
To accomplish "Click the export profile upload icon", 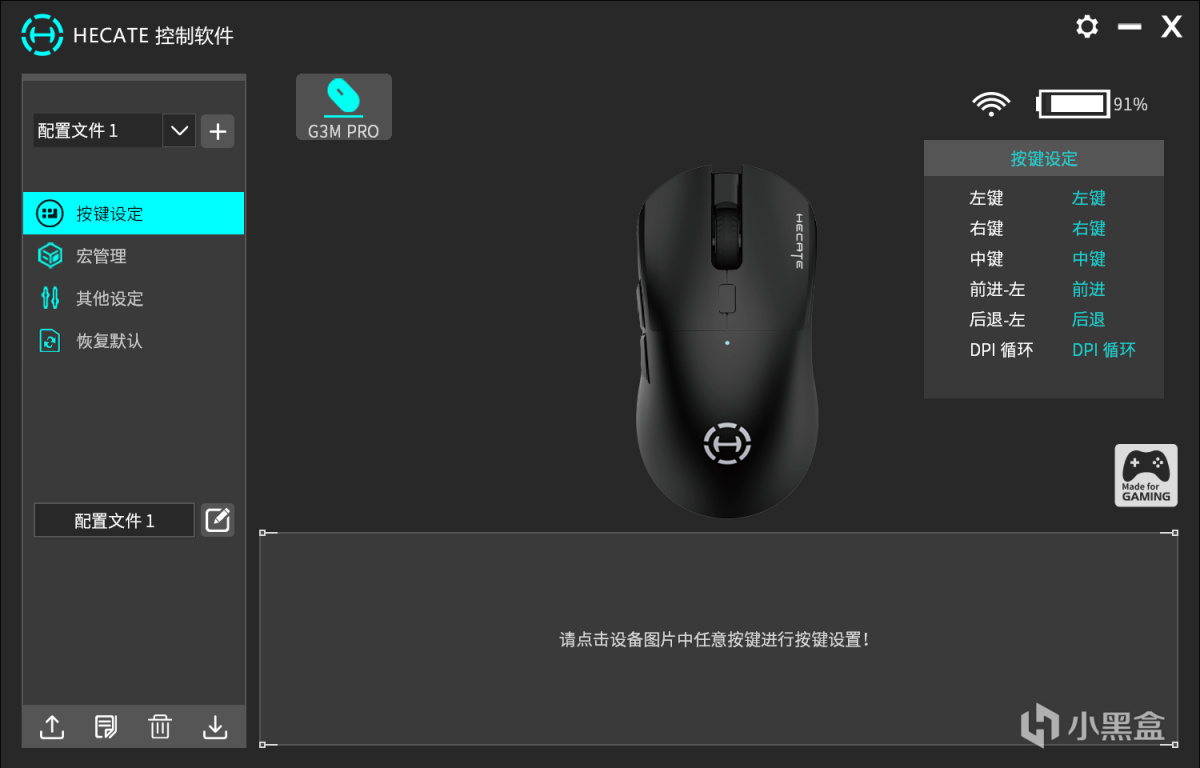I will pyautogui.click(x=52, y=727).
